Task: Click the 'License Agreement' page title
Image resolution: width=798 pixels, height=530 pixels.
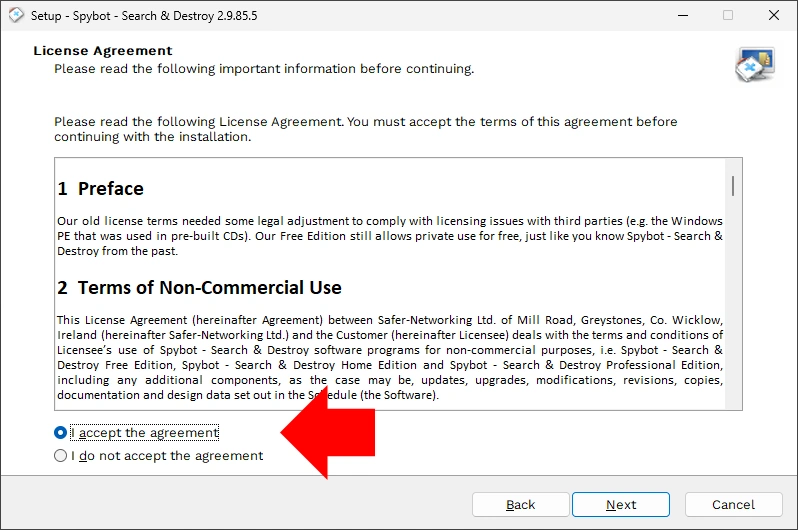Action: pos(103,51)
